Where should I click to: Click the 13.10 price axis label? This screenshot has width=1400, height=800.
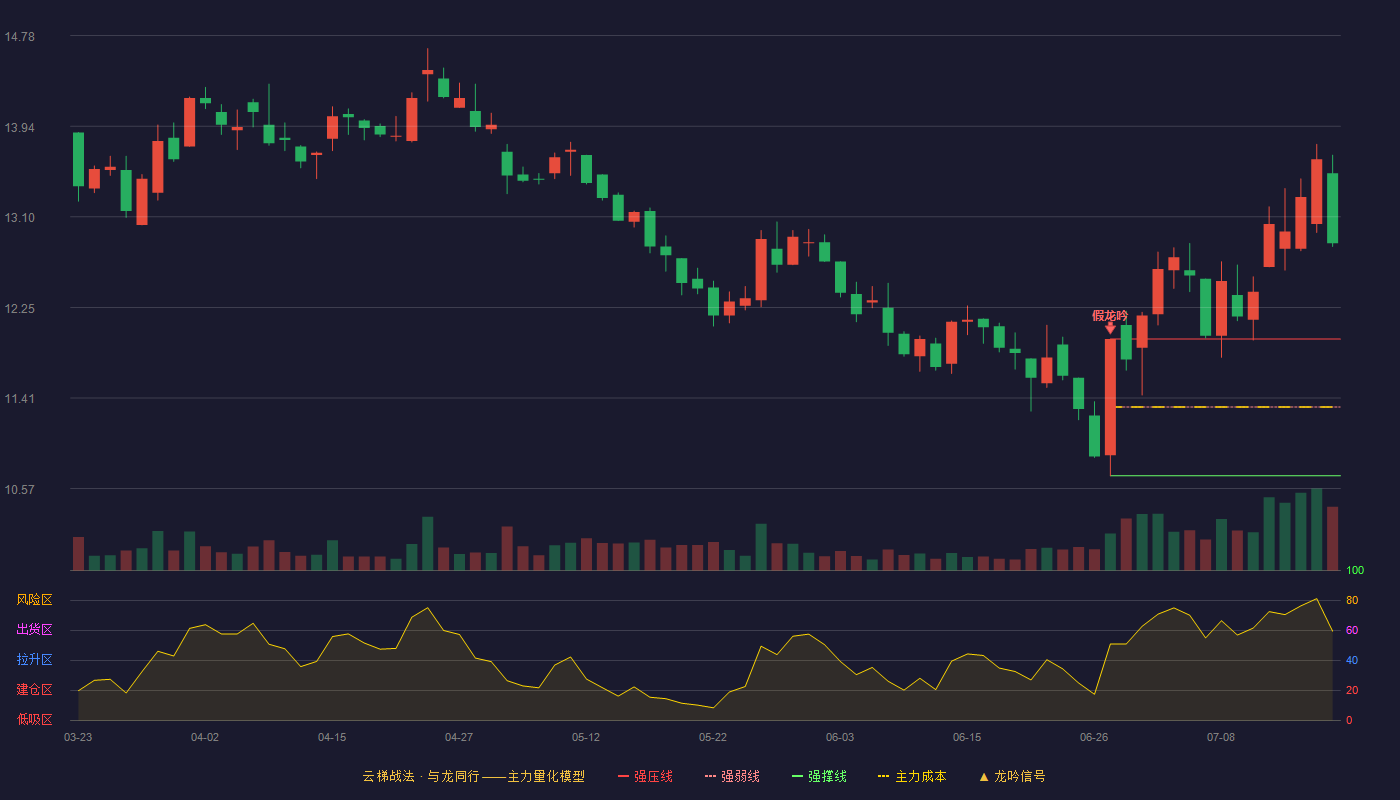[x=19, y=218]
